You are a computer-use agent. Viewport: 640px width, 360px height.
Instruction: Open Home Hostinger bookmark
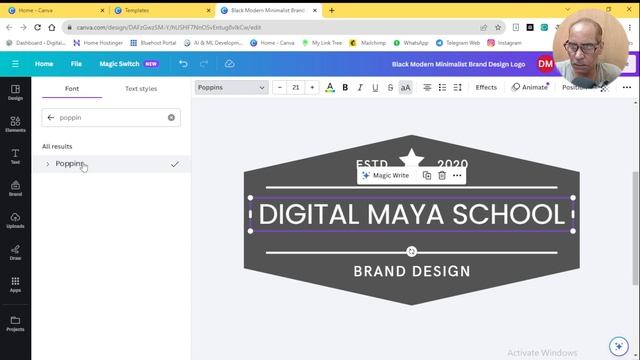[98, 42]
